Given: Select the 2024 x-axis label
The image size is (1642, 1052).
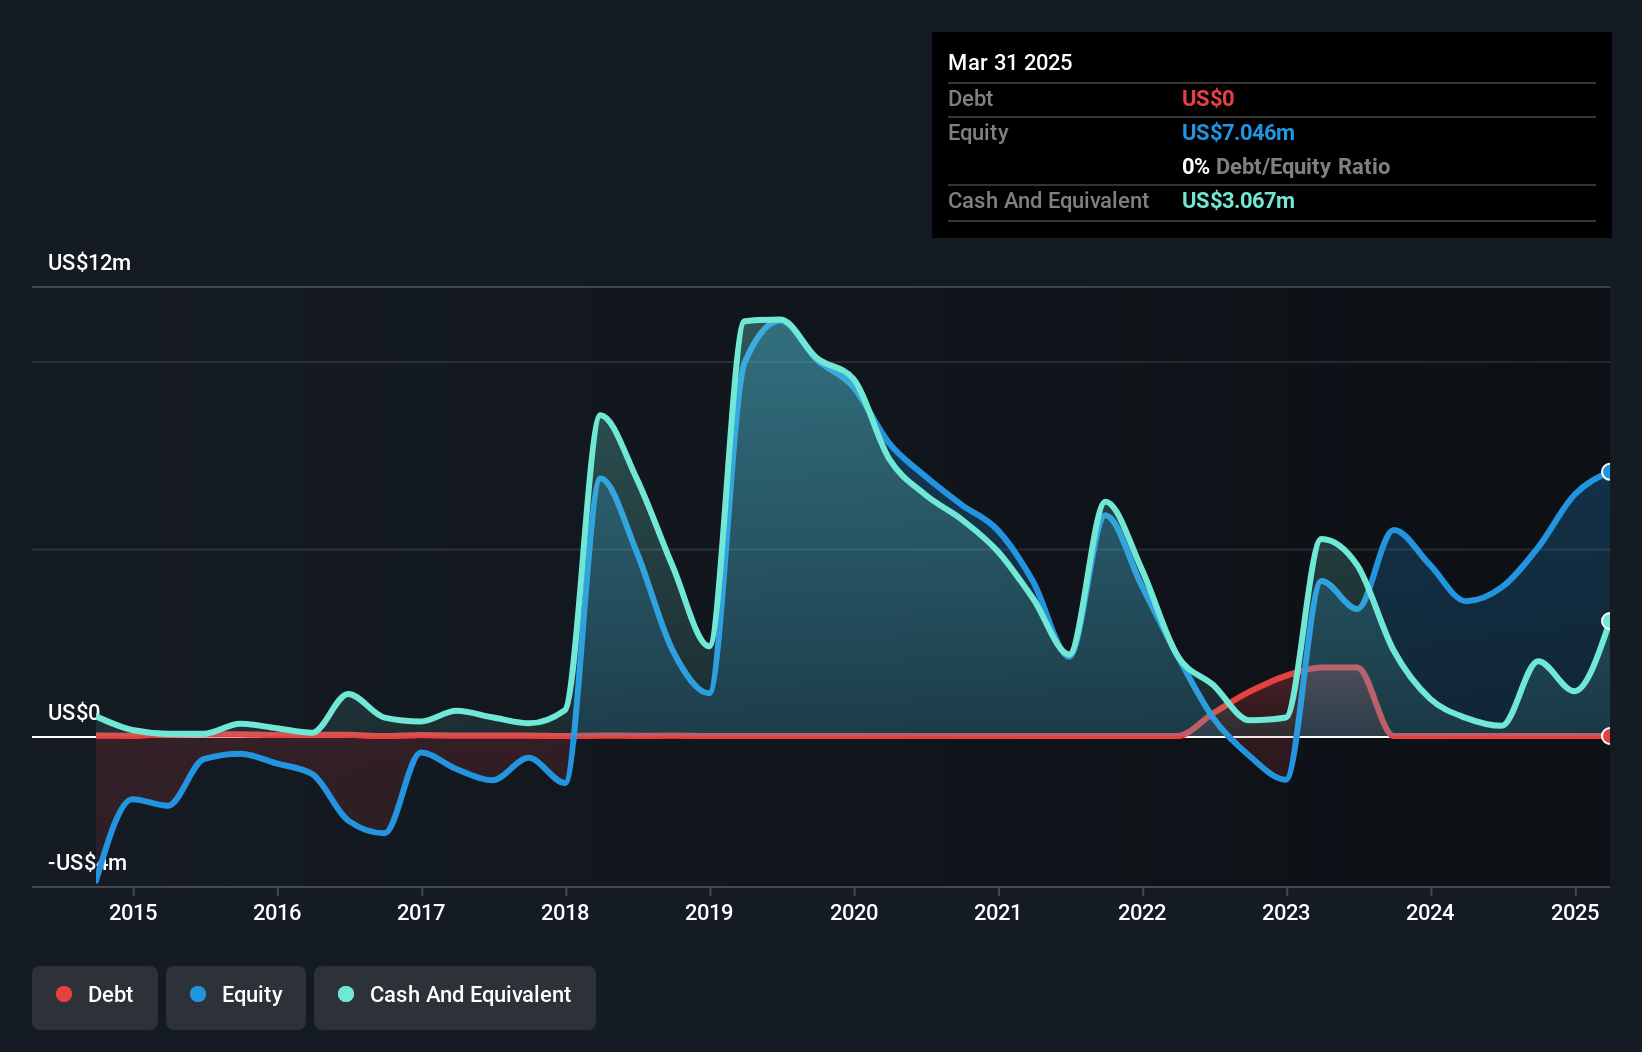Looking at the screenshot, I should tap(1430, 912).
